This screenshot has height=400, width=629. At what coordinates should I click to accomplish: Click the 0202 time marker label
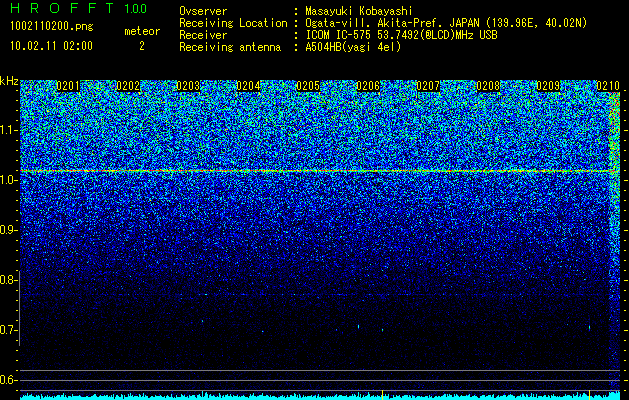[x=128, y=86]
